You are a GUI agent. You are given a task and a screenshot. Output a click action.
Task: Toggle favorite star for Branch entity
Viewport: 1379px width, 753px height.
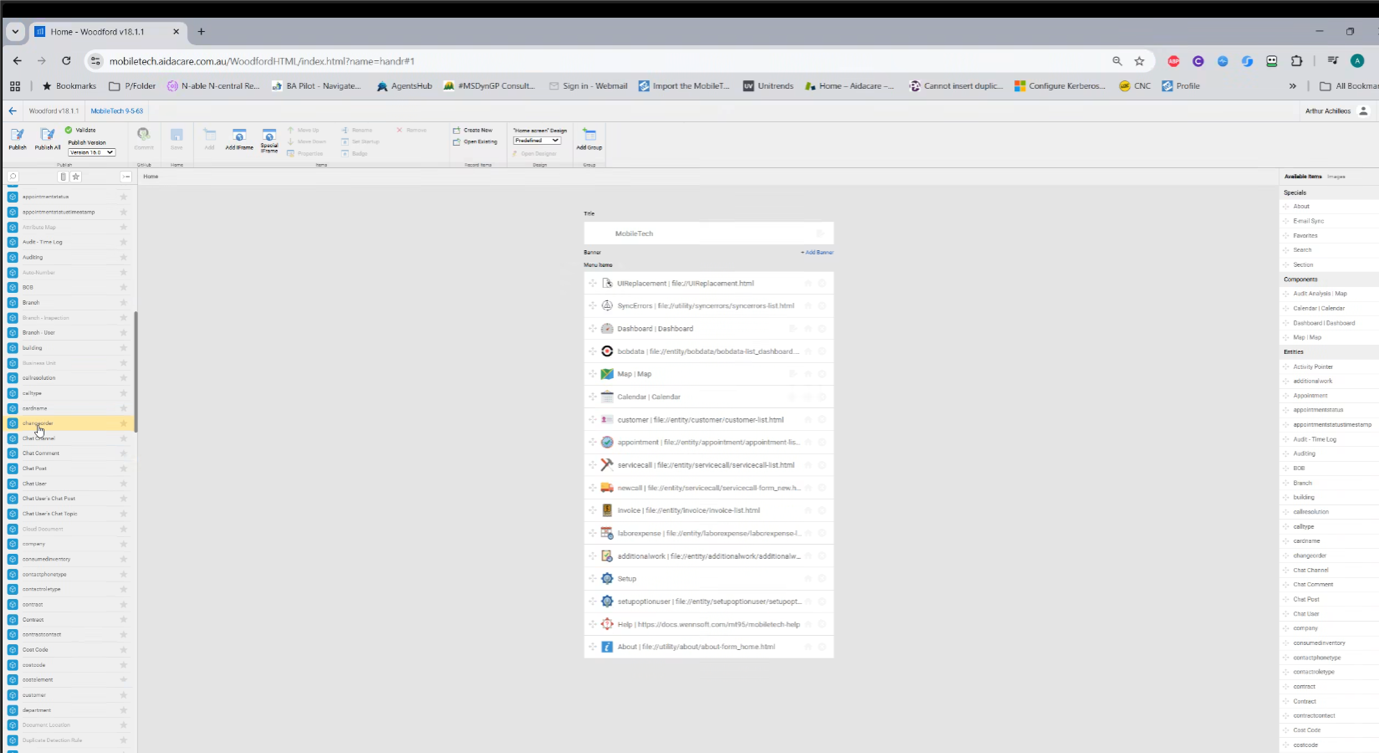click(124, 302)
